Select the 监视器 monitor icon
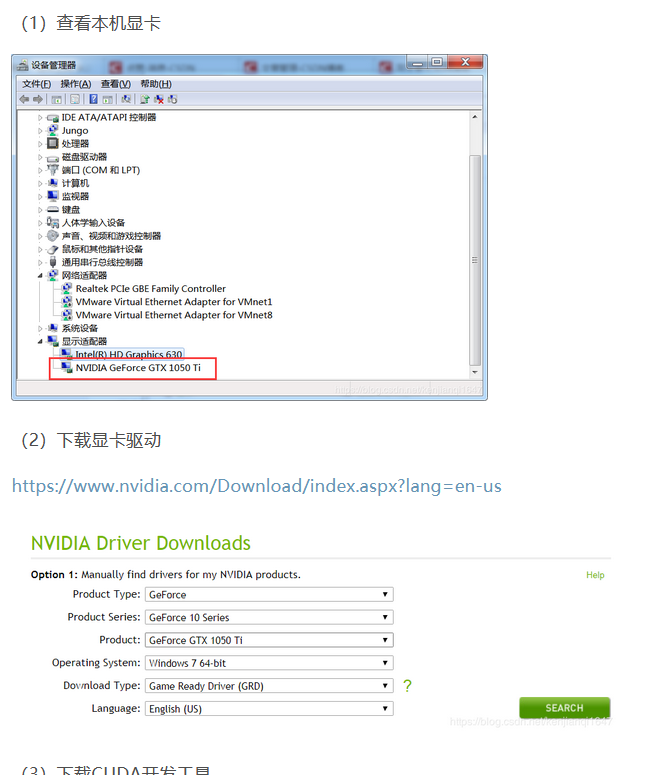The height and width of the screenshot is (775, 658). tap(53, 196)
